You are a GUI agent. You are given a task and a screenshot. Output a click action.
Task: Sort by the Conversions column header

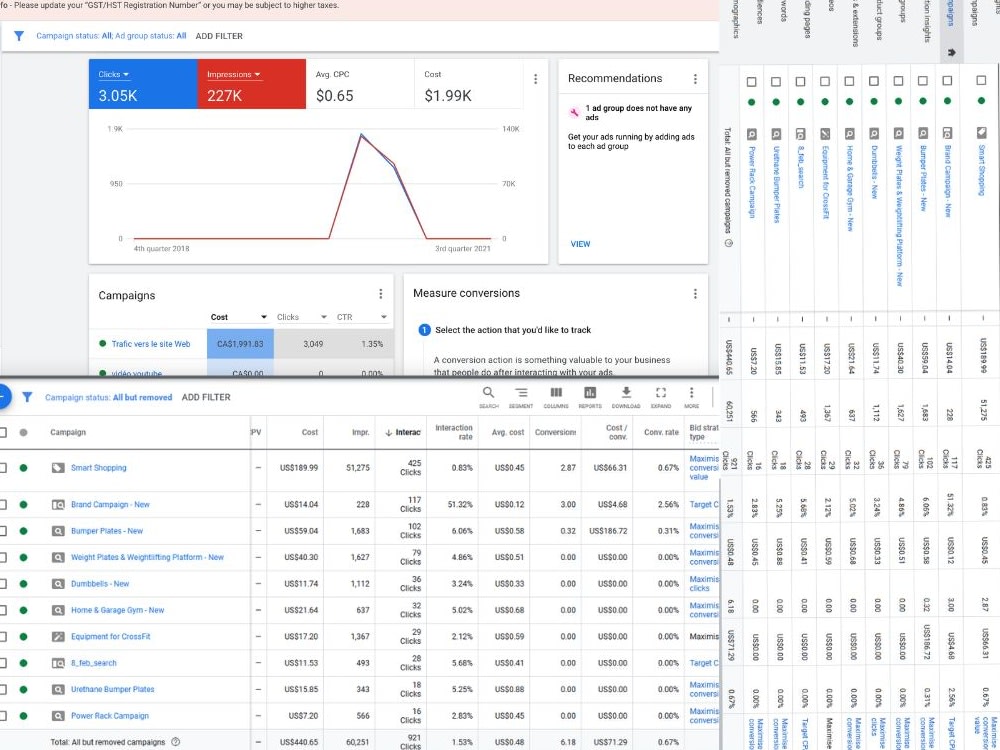click(x=555, y=432)
